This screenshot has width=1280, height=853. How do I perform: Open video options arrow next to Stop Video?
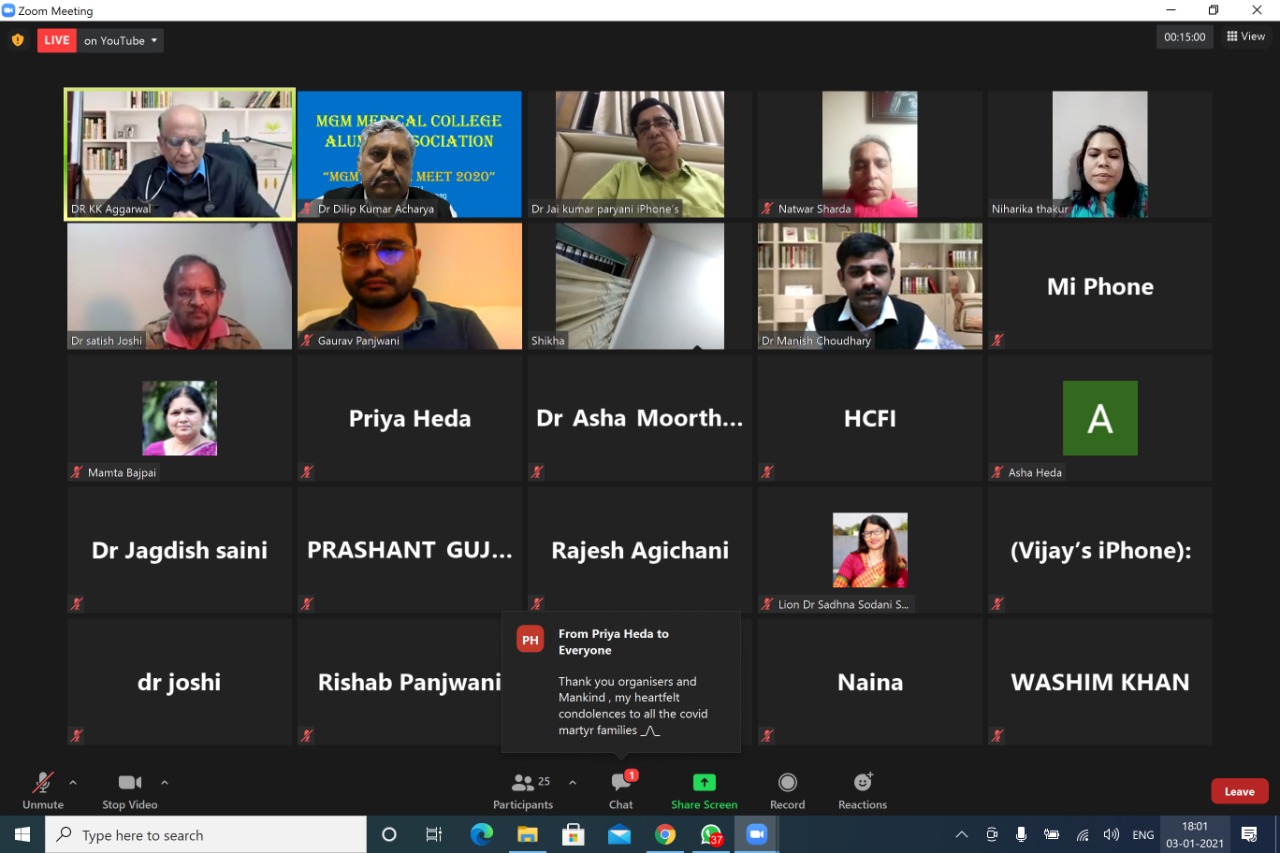click(165, 782)
